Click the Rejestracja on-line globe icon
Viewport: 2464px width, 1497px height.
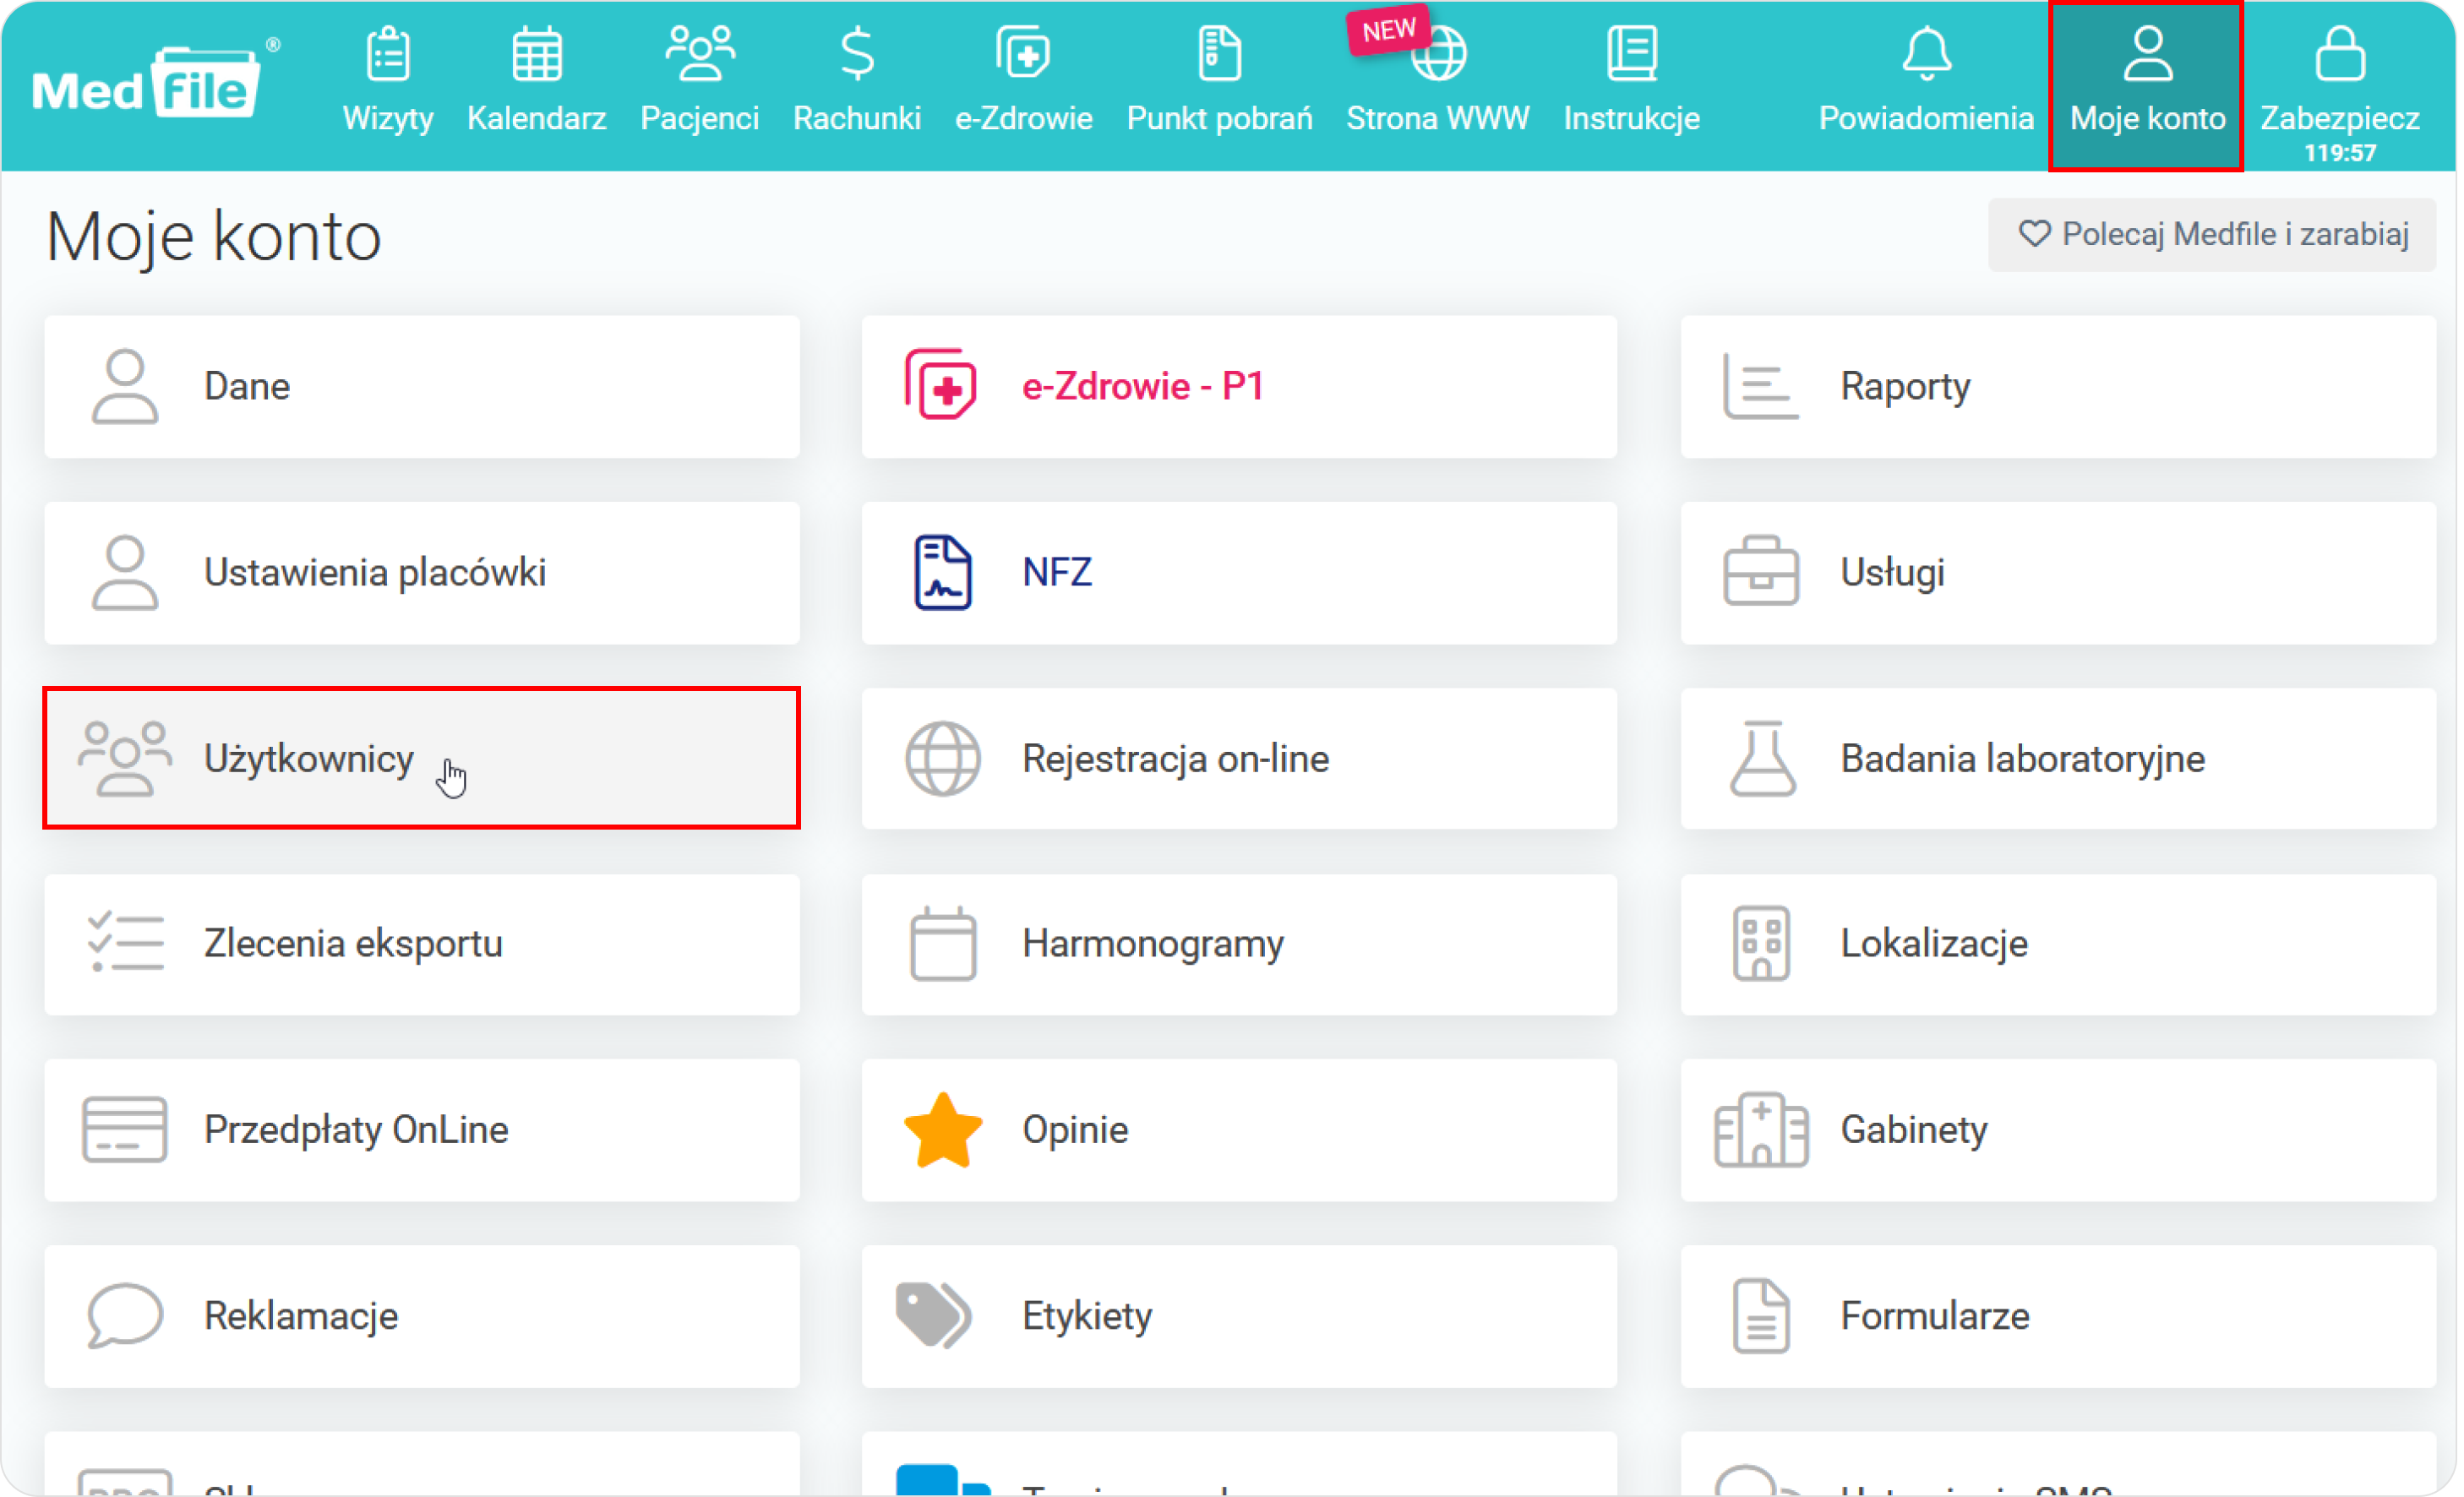(x=942, y=759)
